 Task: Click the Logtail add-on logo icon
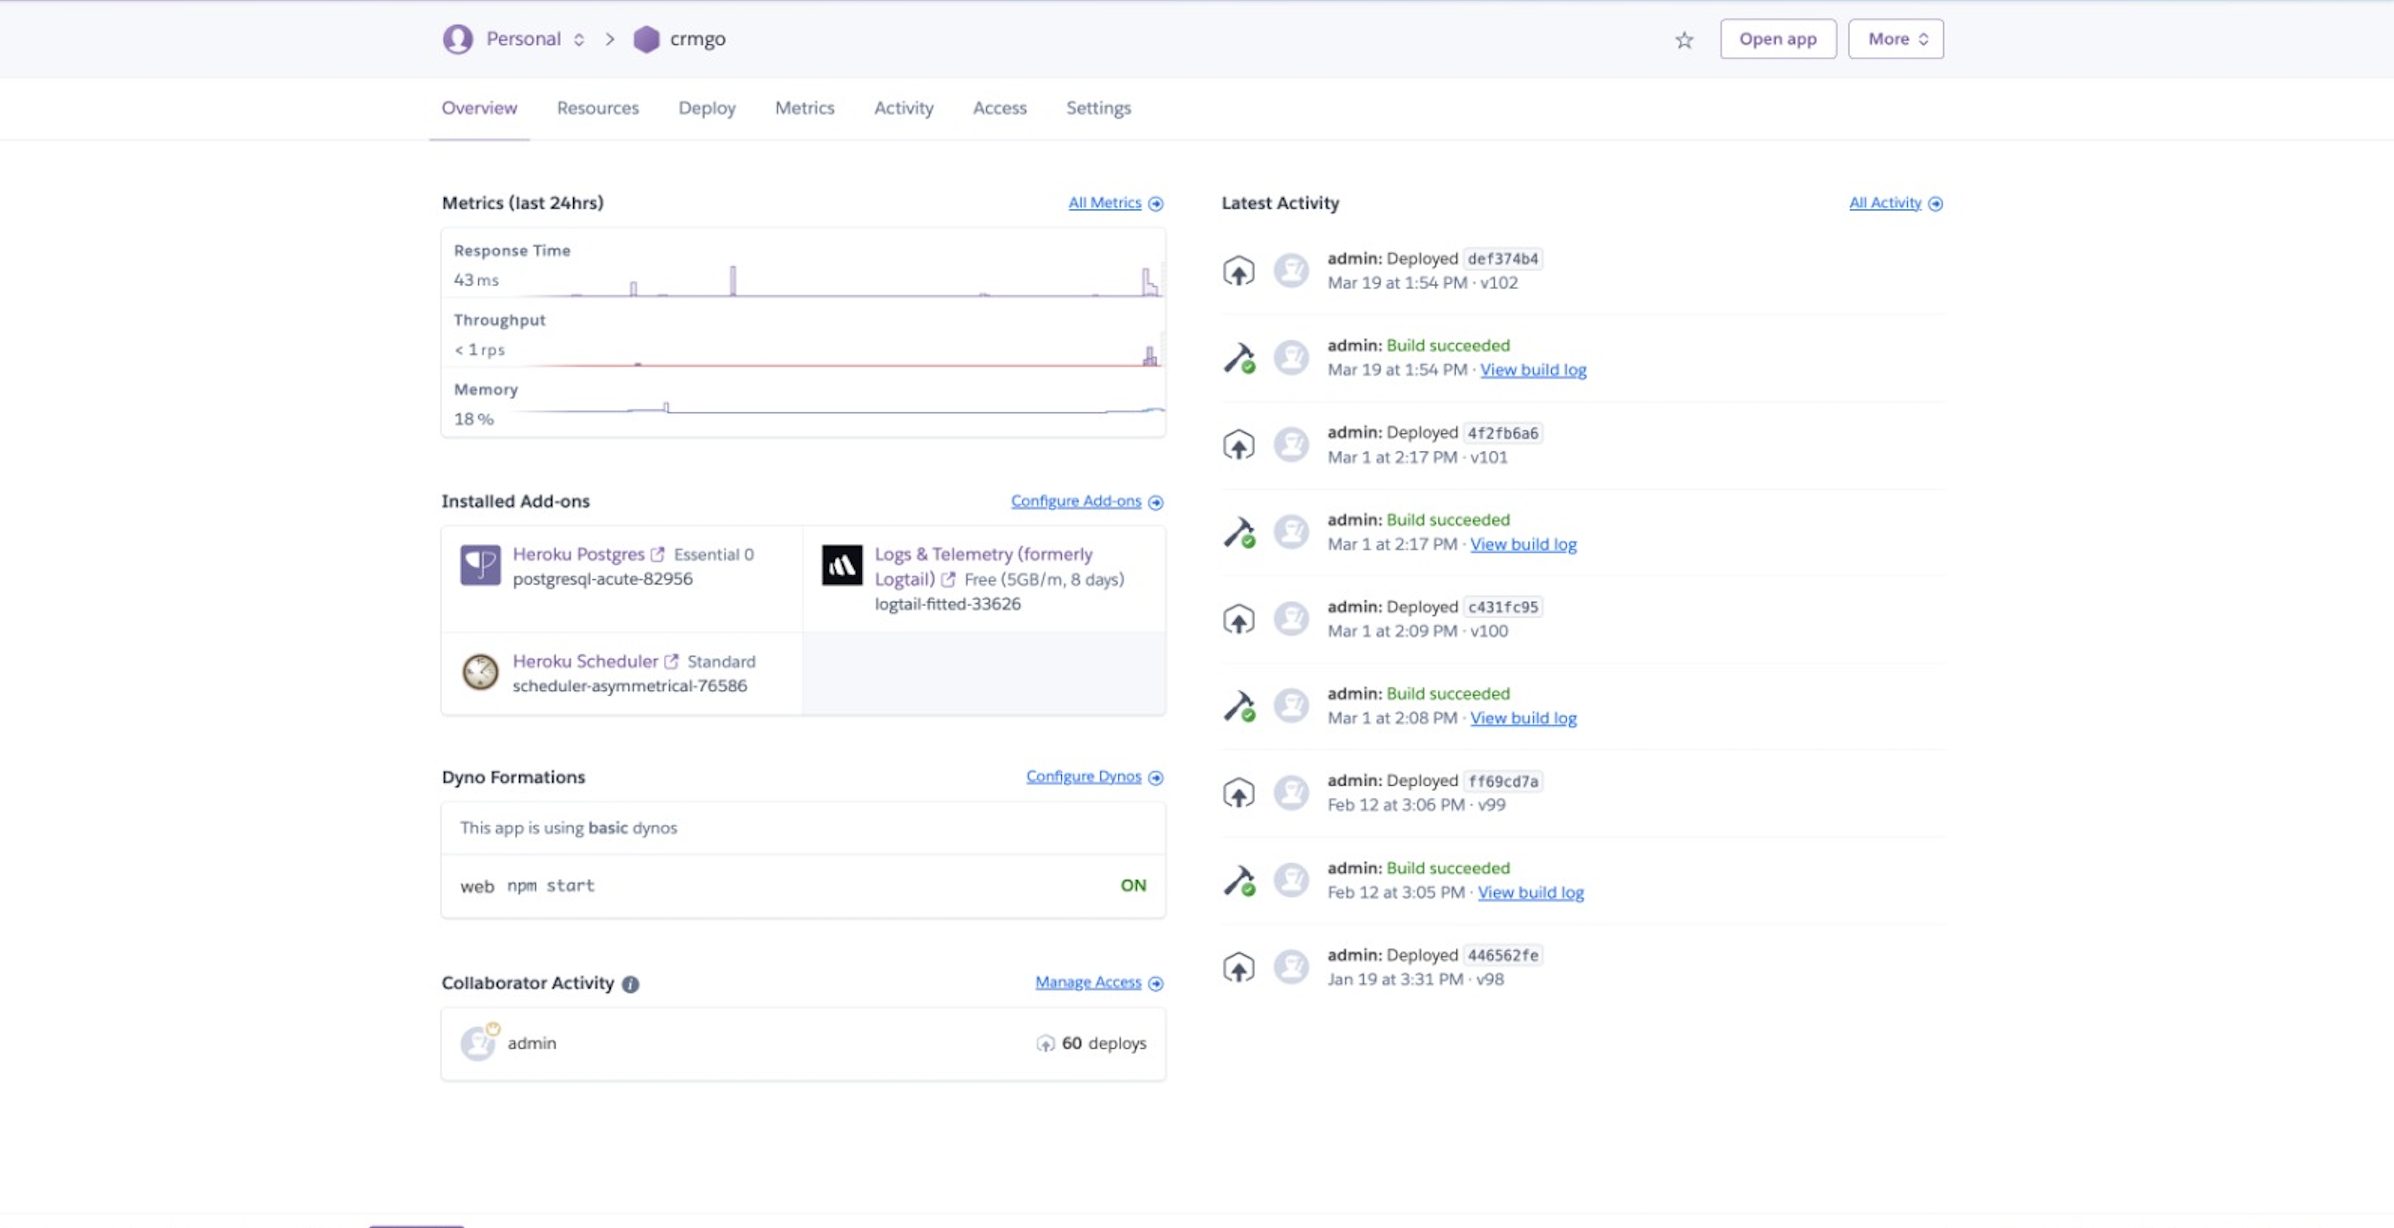pos(841,565)
